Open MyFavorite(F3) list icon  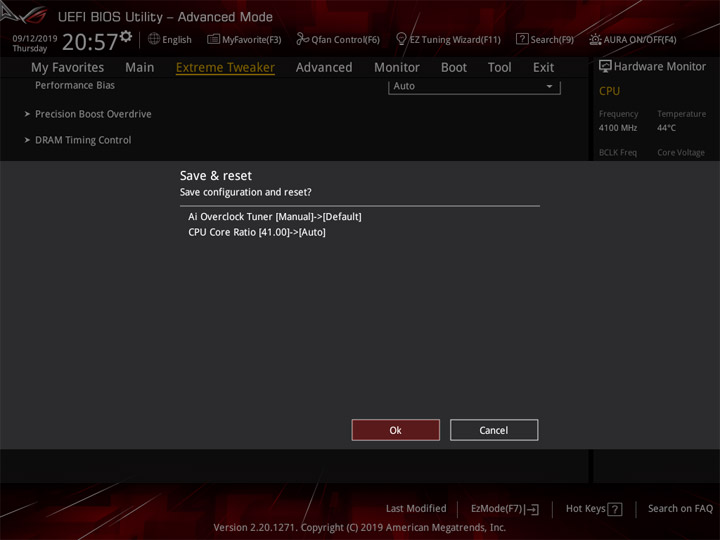213,39
